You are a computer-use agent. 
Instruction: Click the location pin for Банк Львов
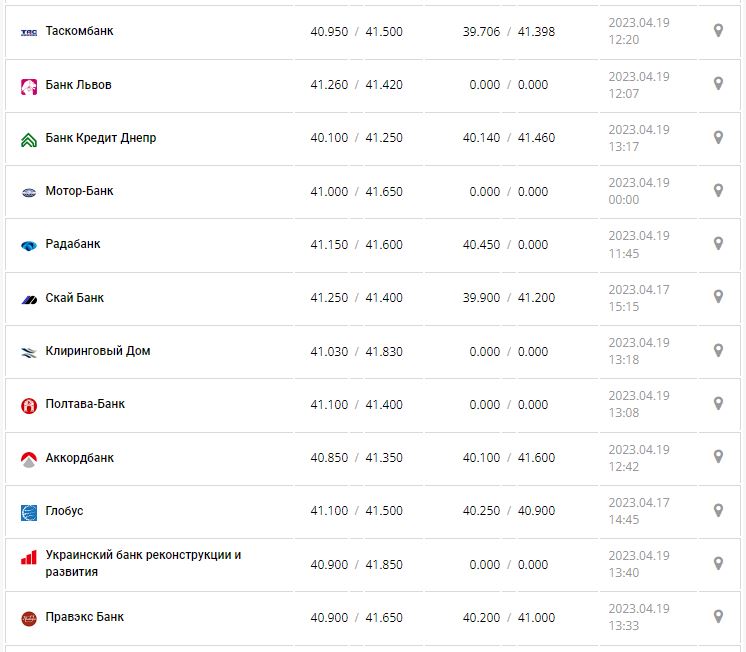click(718, 84)
